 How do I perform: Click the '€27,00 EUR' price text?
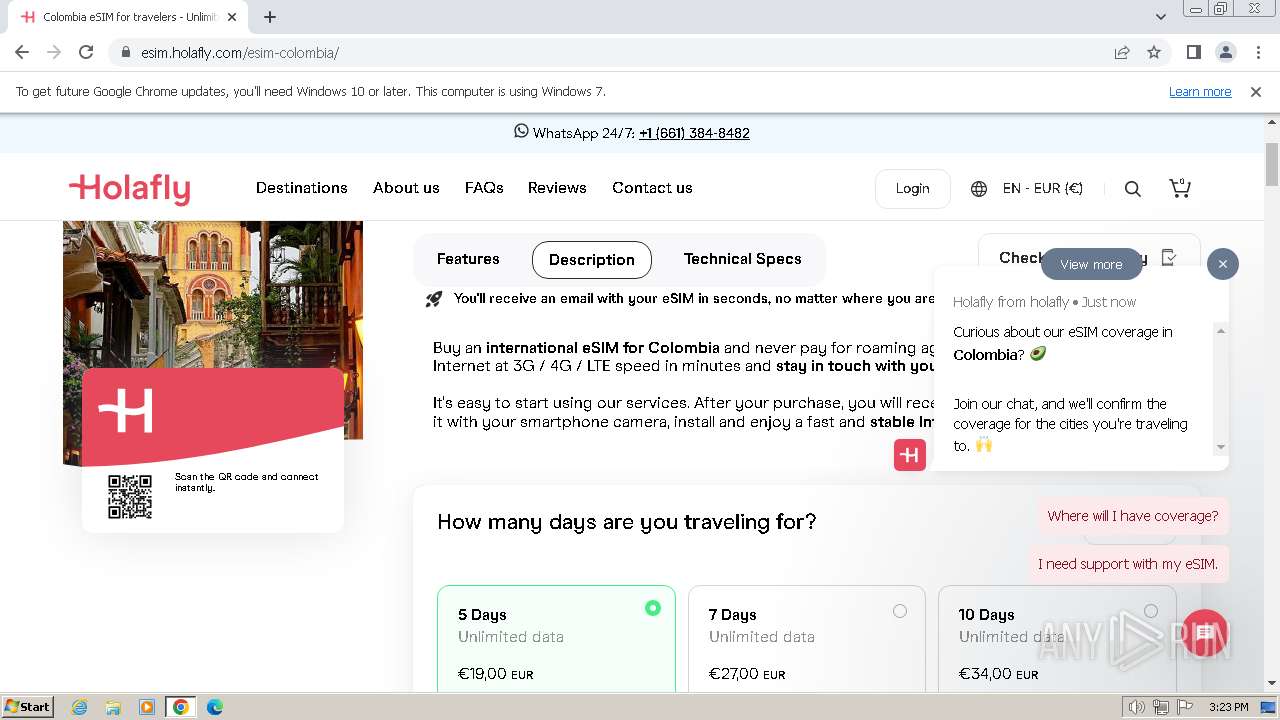click(747, 674)
